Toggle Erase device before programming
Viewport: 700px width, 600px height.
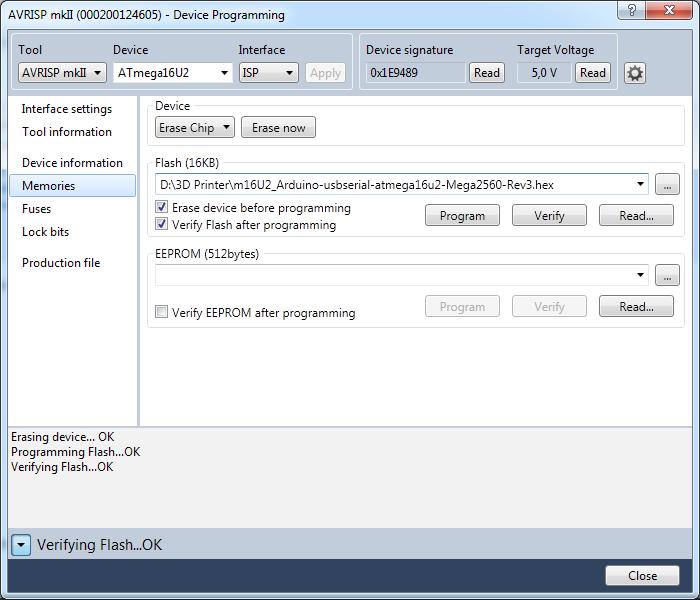[161, 207]
